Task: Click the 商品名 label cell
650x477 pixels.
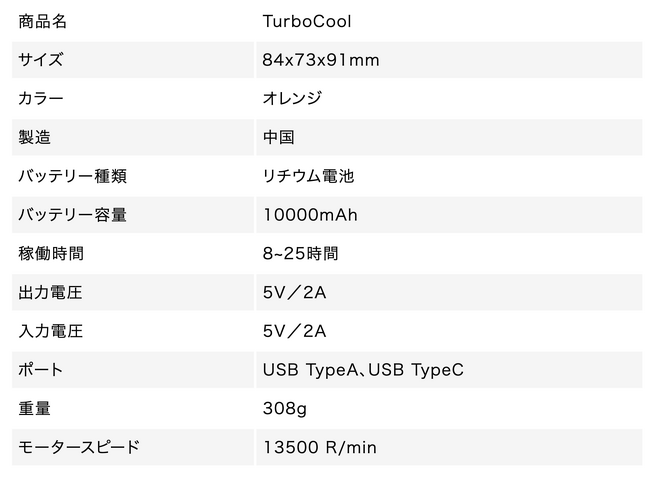Action: coord(43,21)
